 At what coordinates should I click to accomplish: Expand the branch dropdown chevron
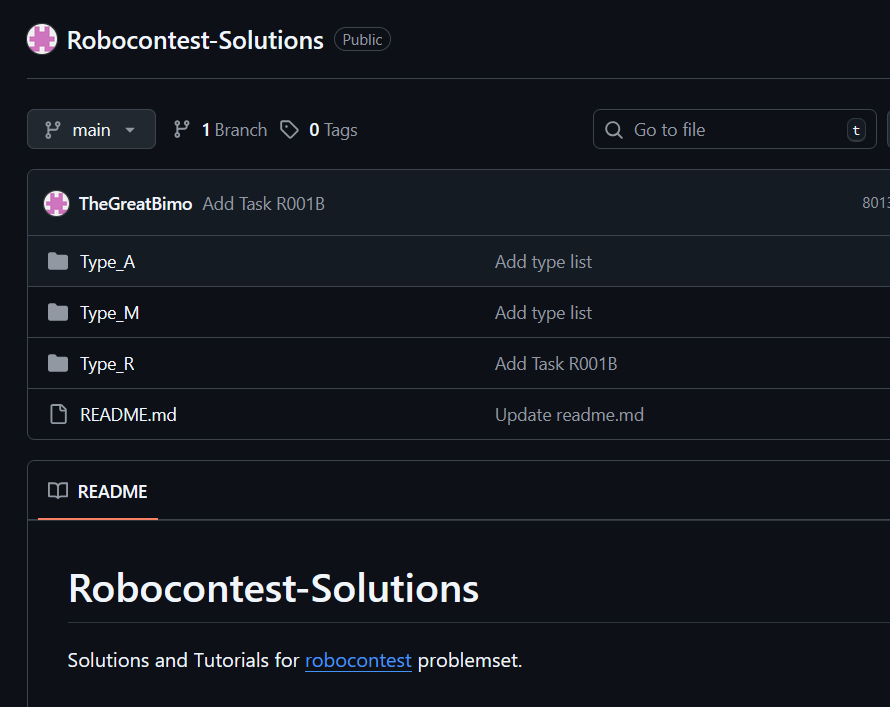coord(129,129)
